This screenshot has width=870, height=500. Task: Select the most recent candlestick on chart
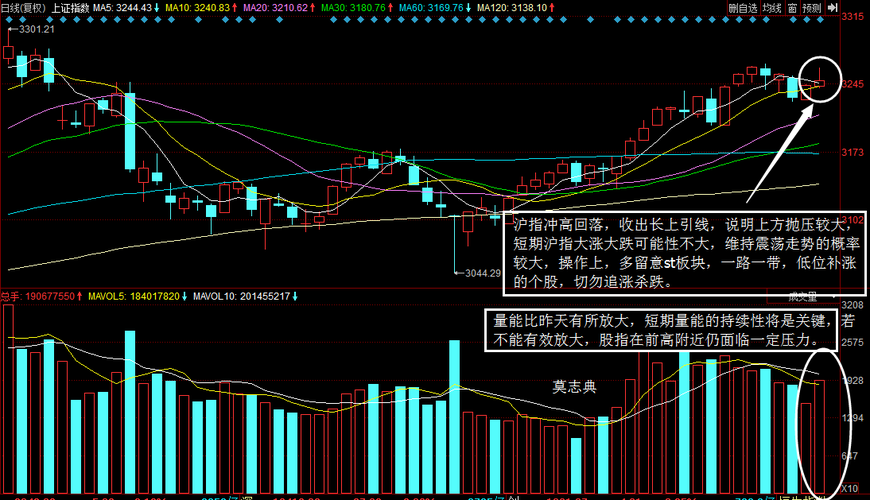(x=820, y=83)
